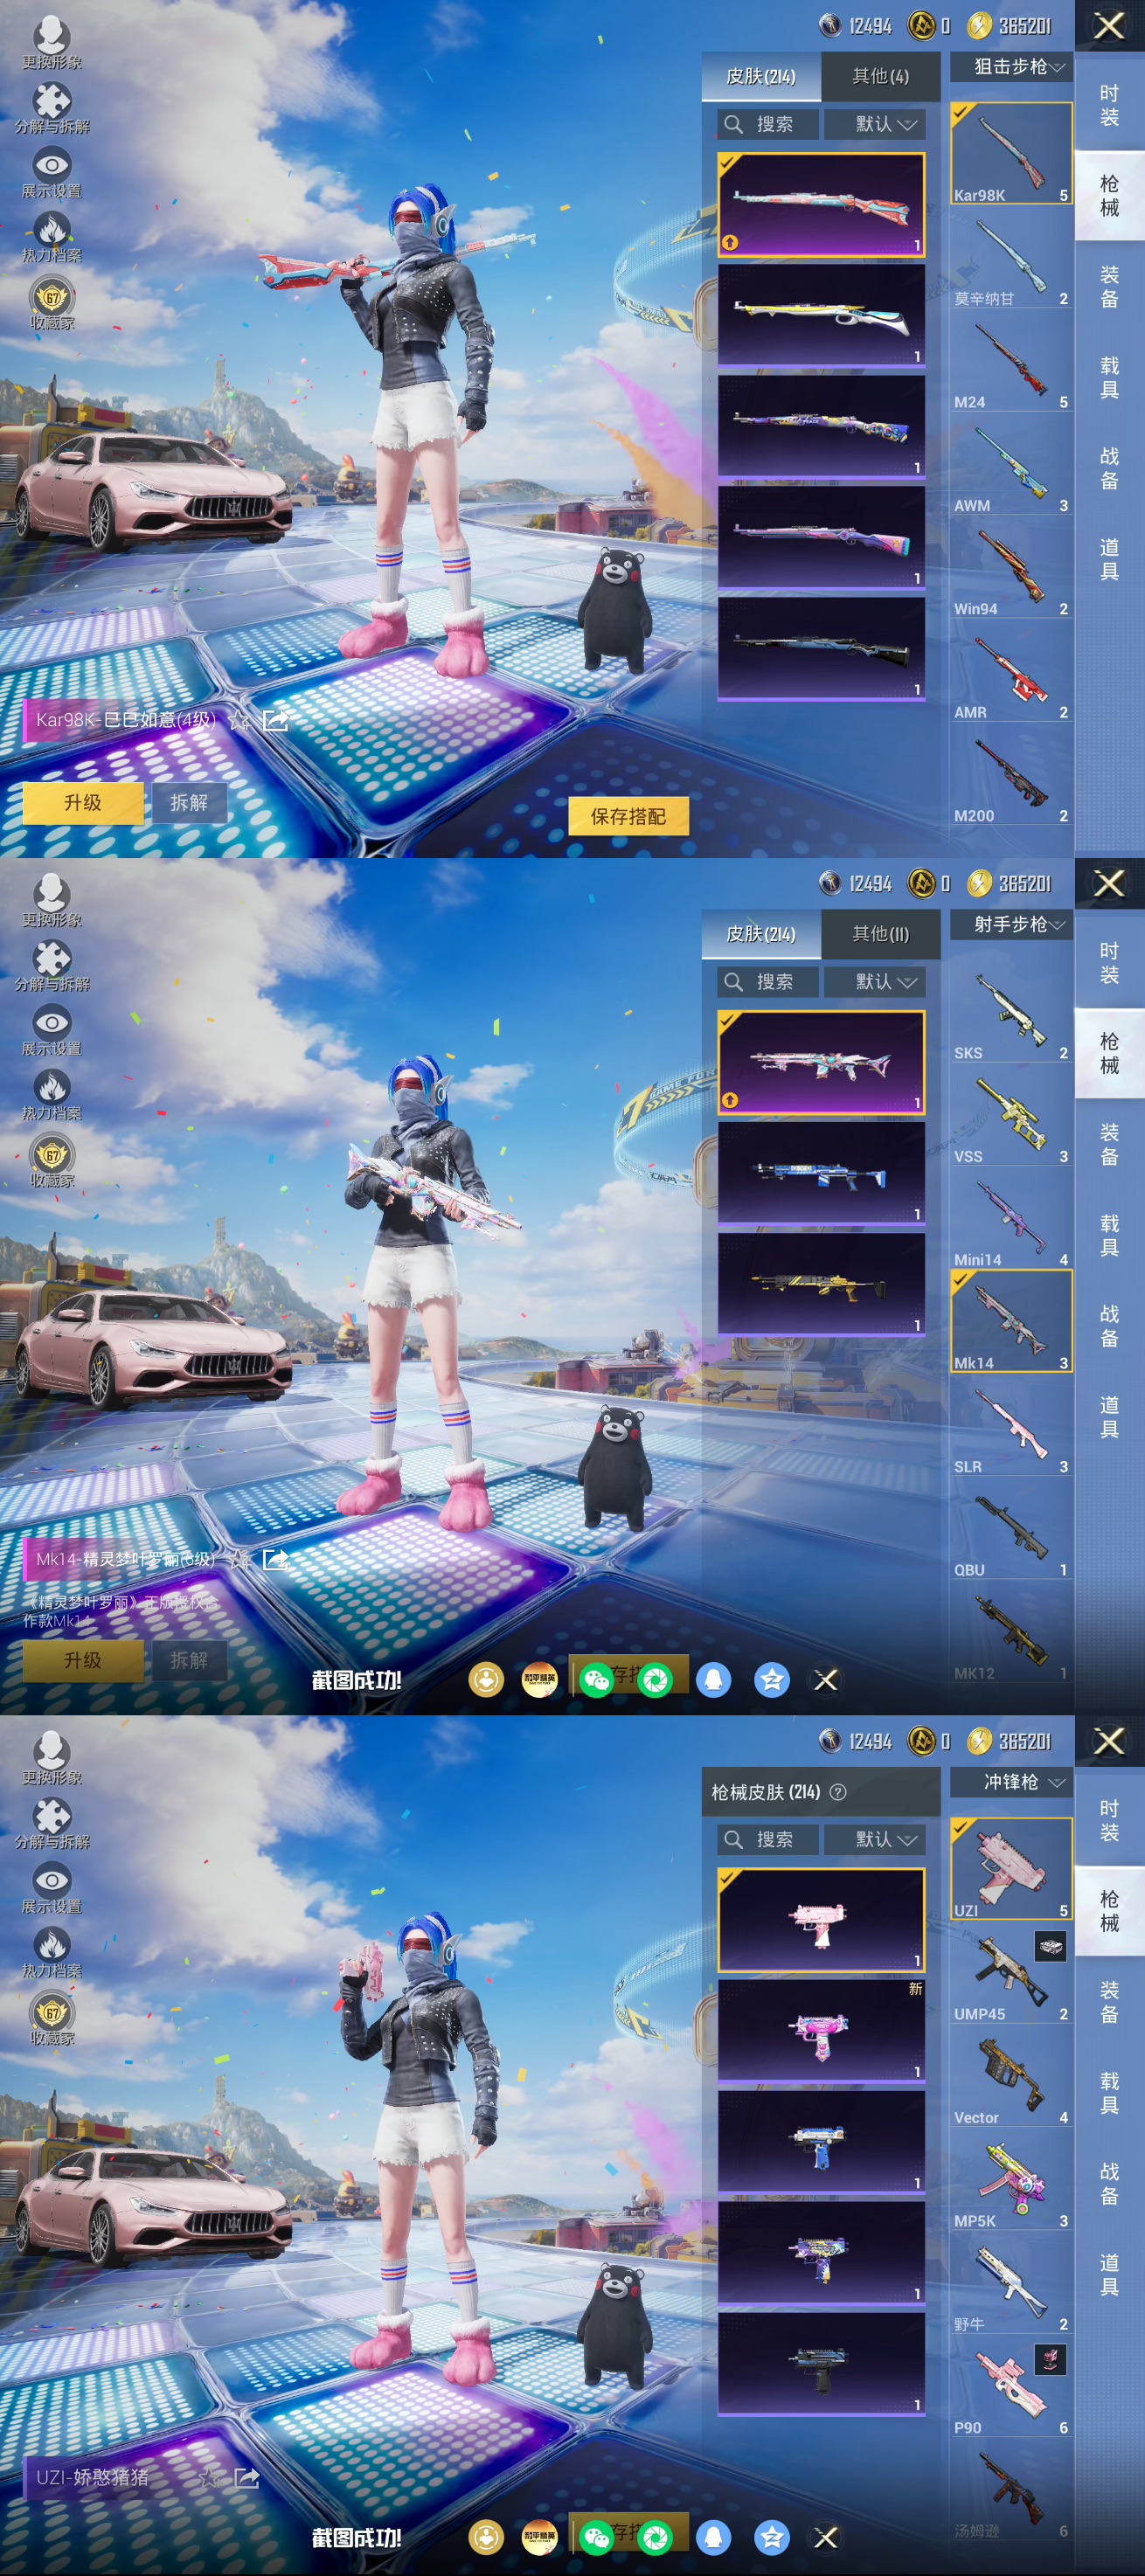This screenshot has height=2576, width=1145.
Task: Share to WeChat Moments on the UZI screen
Action: (x=655, y=2537)
